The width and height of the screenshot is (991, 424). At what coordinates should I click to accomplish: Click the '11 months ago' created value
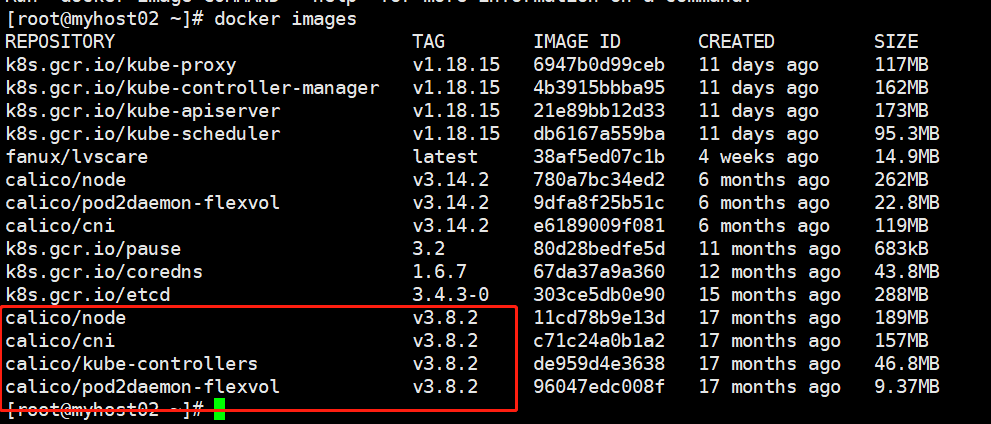click(769, 249)
